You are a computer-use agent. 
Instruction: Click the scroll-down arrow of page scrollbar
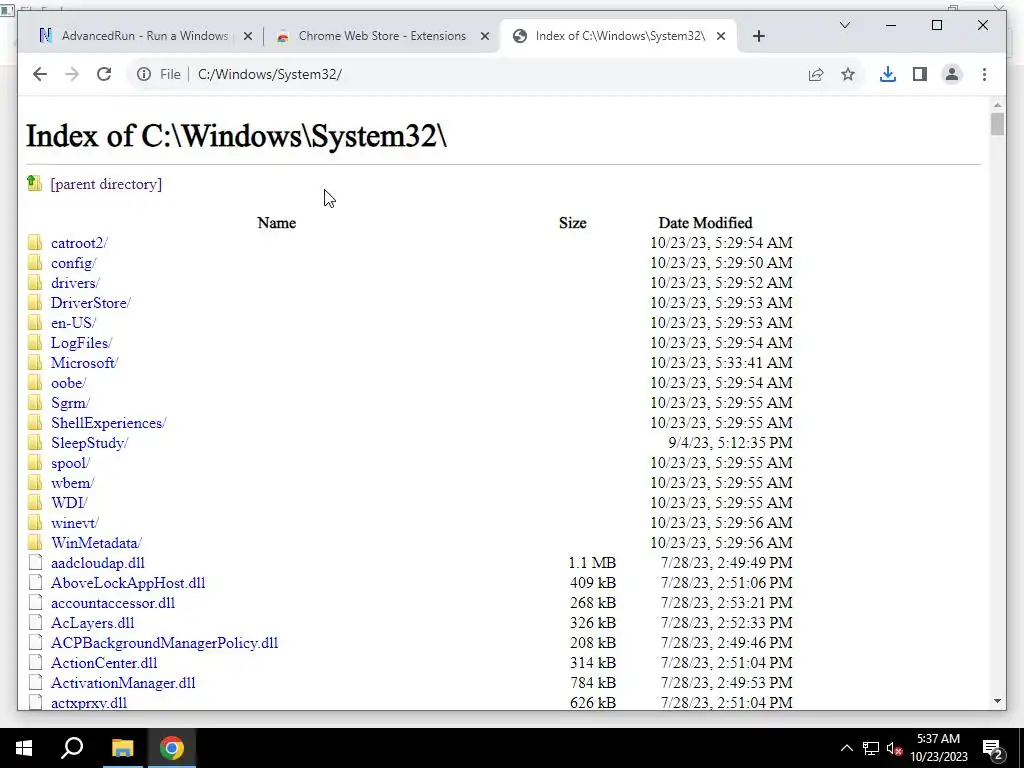[997, 701]
